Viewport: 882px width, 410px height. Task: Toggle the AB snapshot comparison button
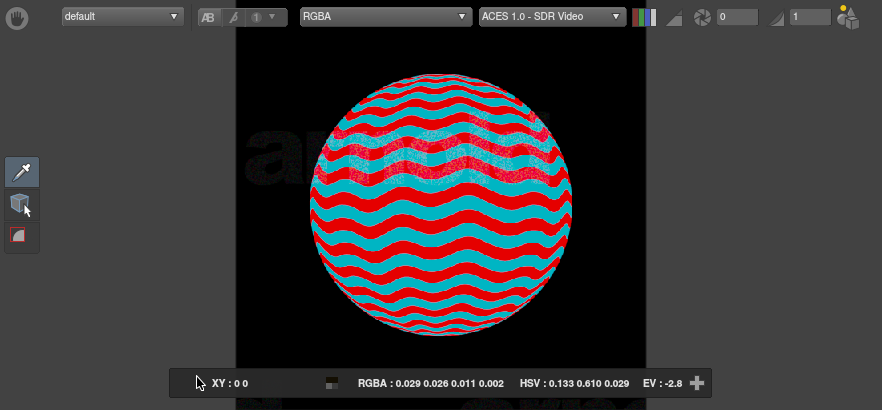click(208, 18)
